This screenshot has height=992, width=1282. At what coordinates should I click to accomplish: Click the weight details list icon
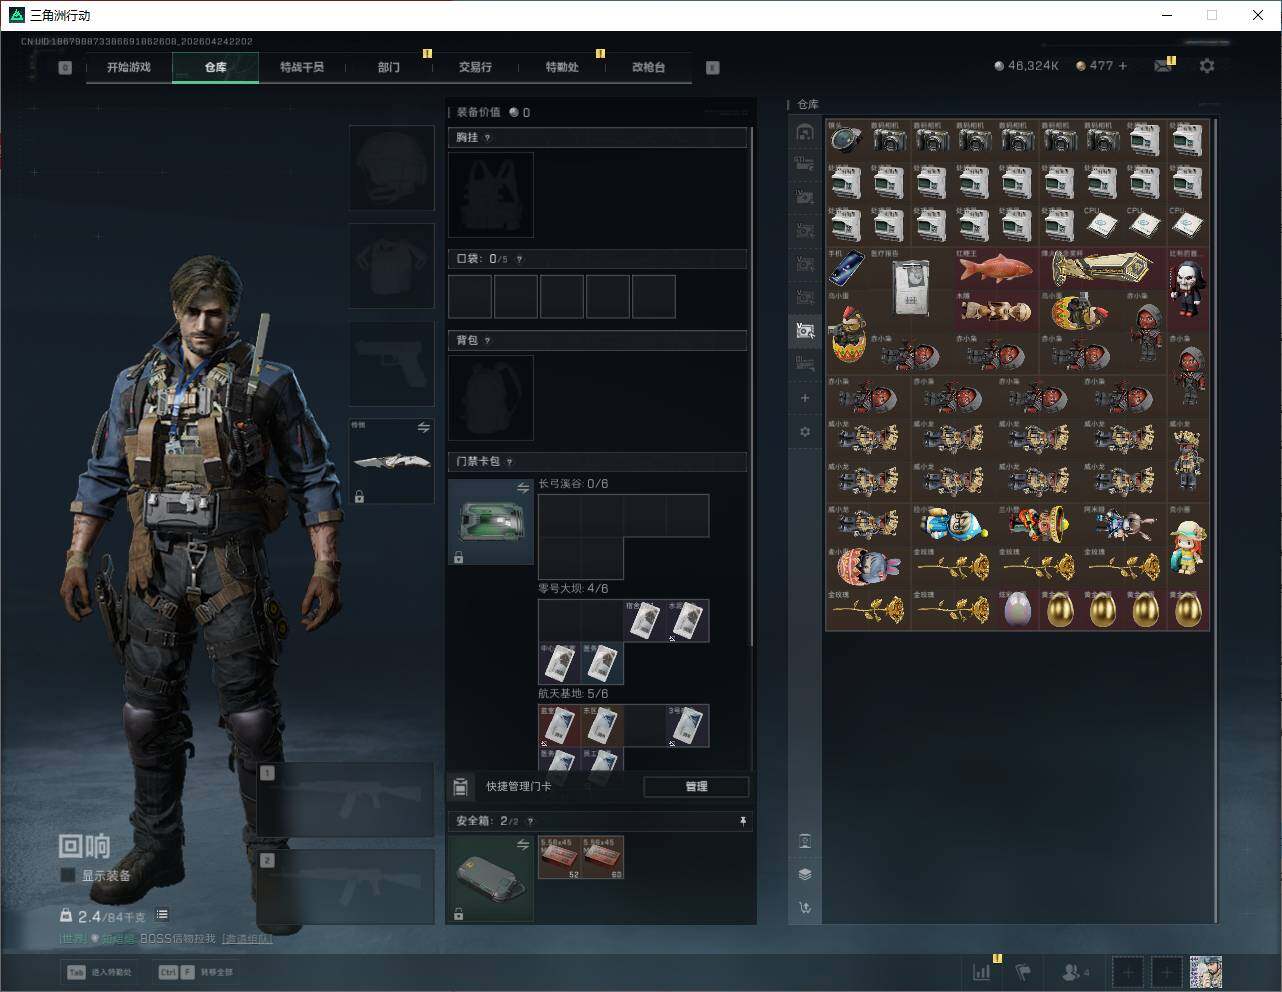tap(162, 915)
